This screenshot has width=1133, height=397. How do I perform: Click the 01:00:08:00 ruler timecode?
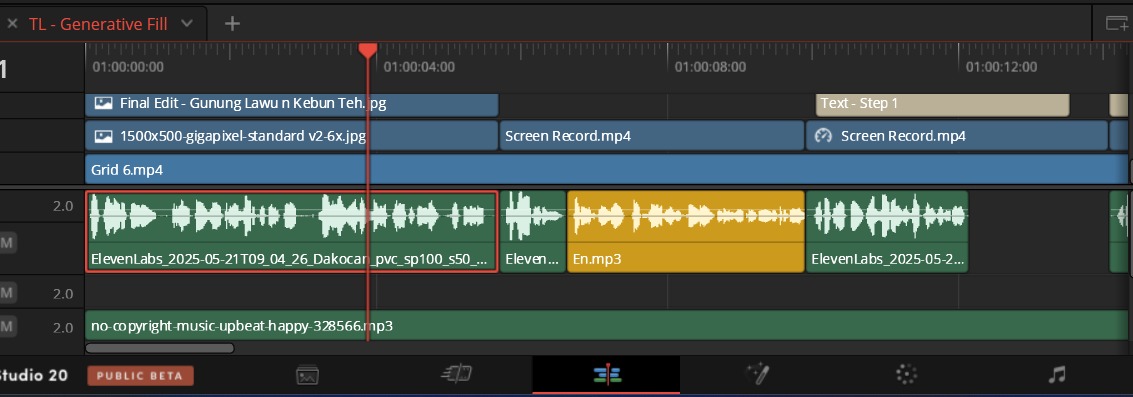click(x=710, y=67)
